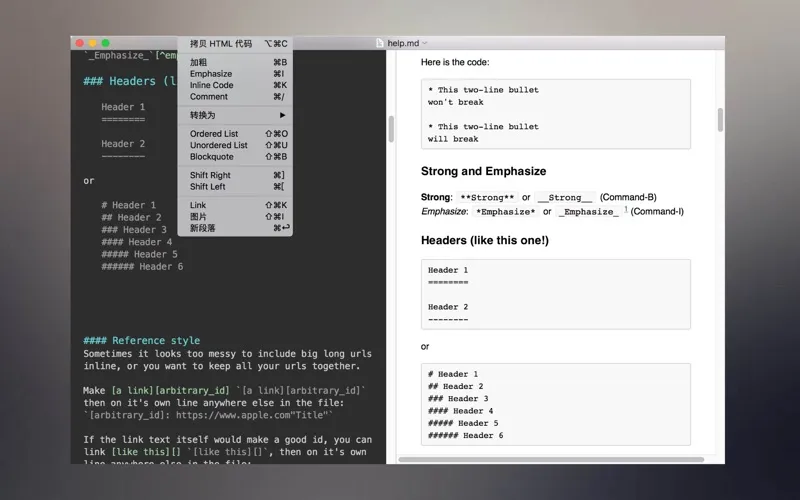Click "(Command-B)" text in preview
800x500 pixels.
pyautogui.click(x=628, y=197)
